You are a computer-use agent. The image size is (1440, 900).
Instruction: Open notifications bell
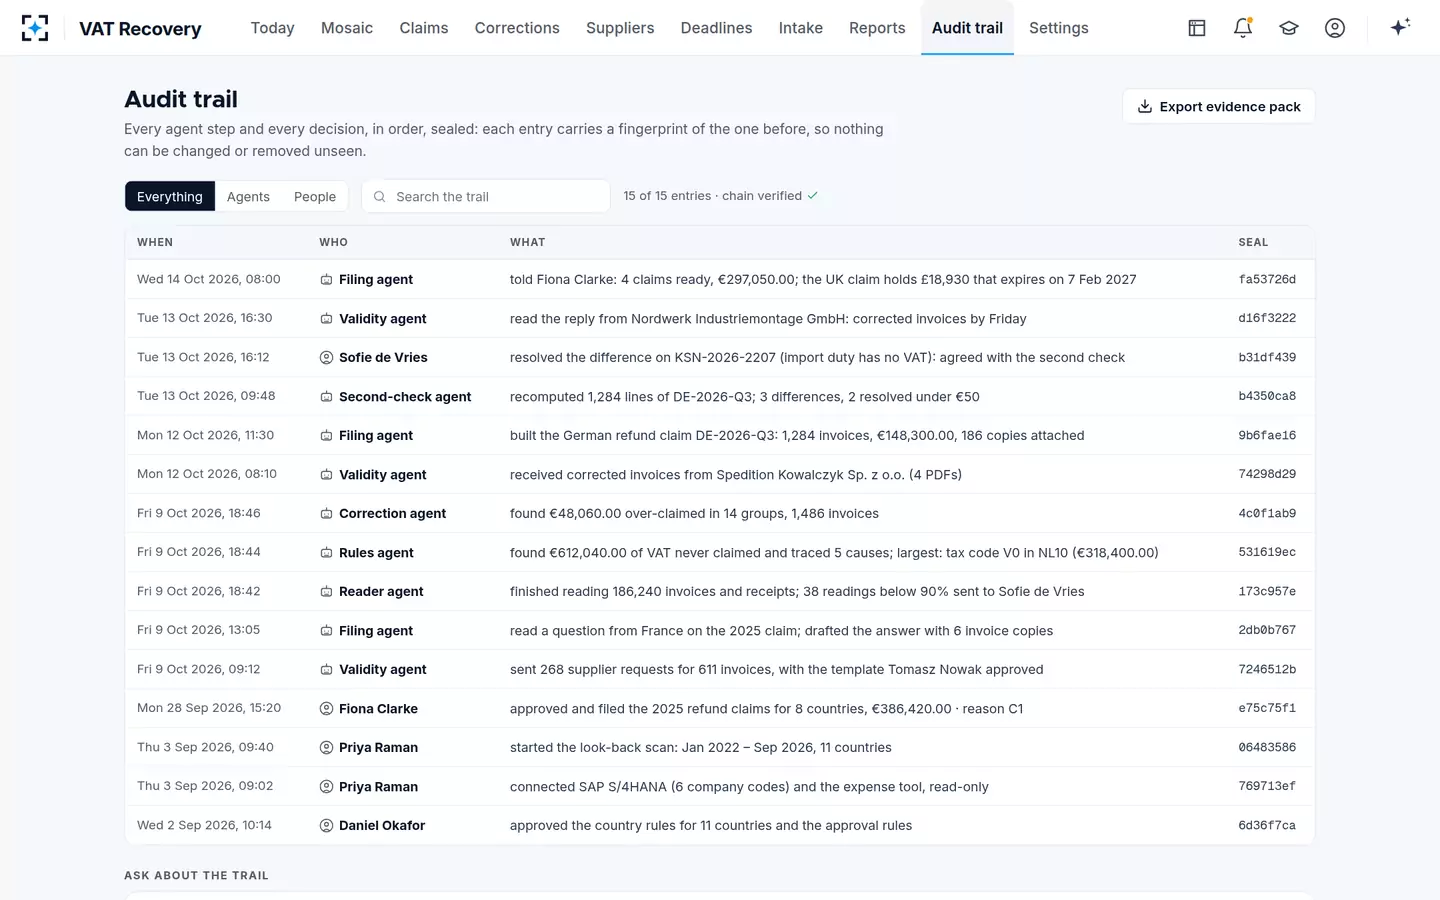tap(1243, 28)
